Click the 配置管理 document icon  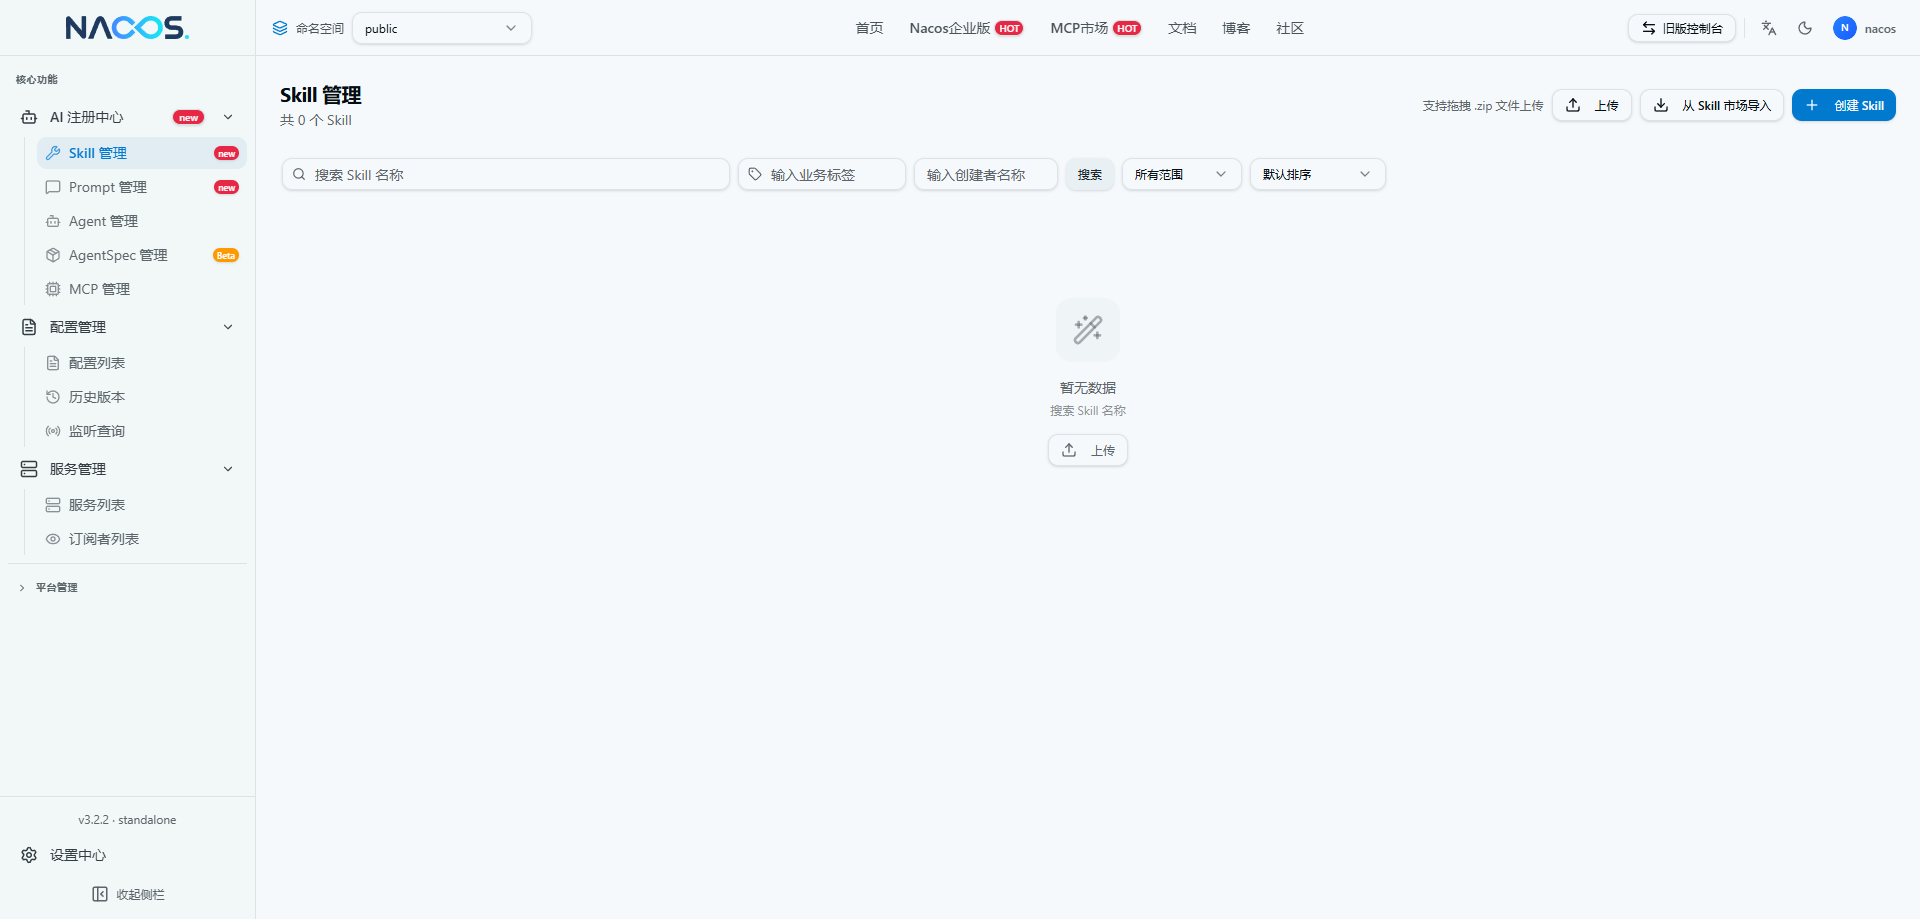pos(29,327)
